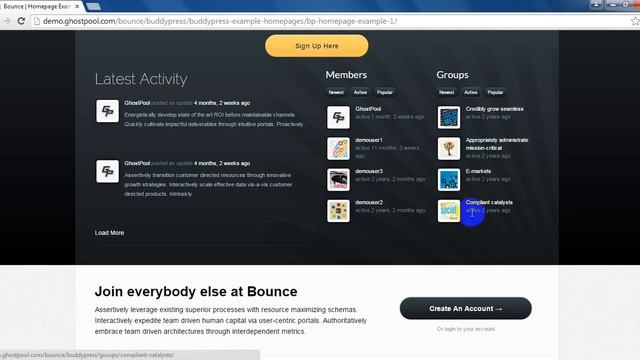Select the Popular tab under Members
This screenshot has width=640, height=360.
point(384,92)
